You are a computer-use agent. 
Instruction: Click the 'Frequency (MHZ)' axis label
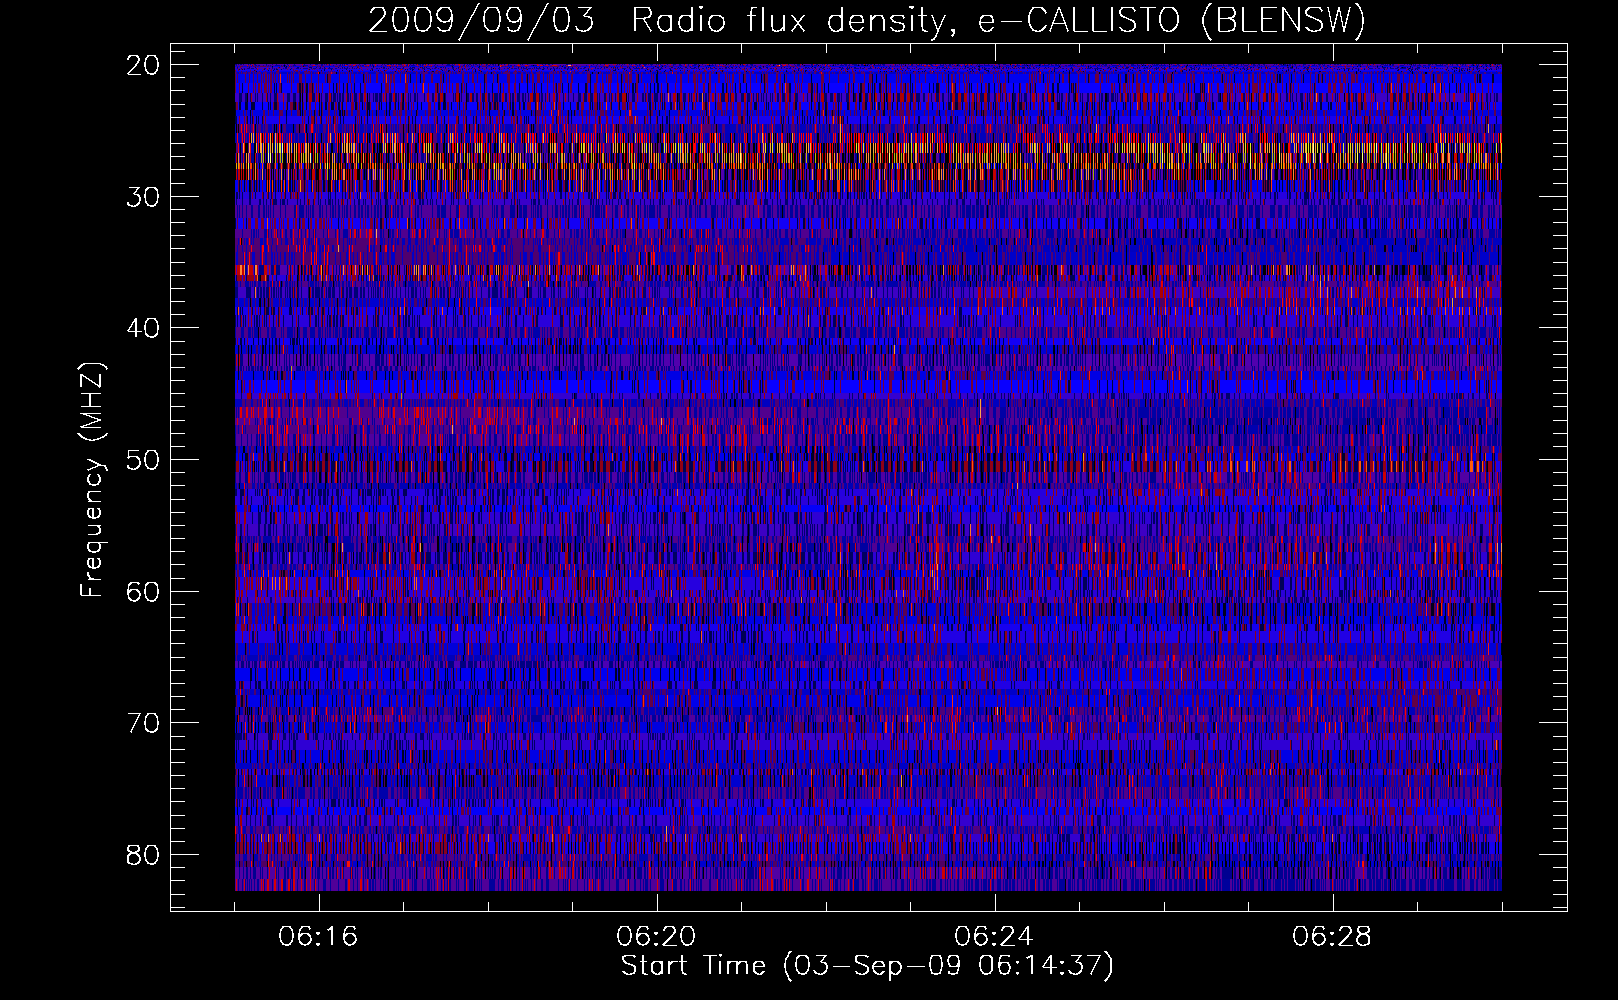93,480
